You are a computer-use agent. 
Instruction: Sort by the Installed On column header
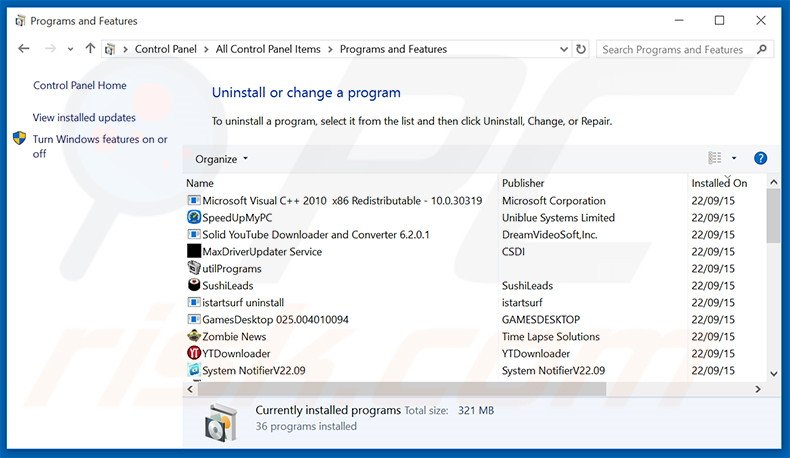click(719, 183)
